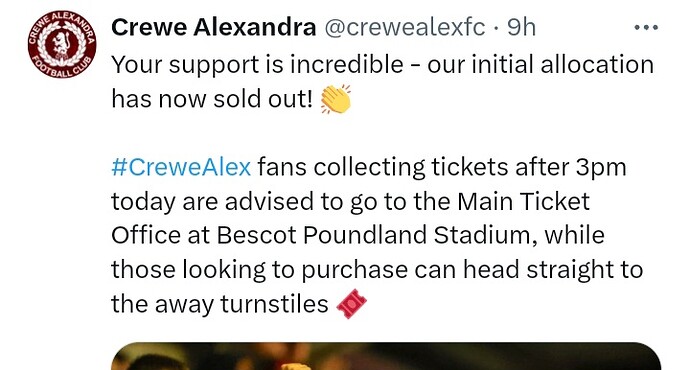Click the "has now sold out!" line
The image size is (690, 370).
point(212,99)
